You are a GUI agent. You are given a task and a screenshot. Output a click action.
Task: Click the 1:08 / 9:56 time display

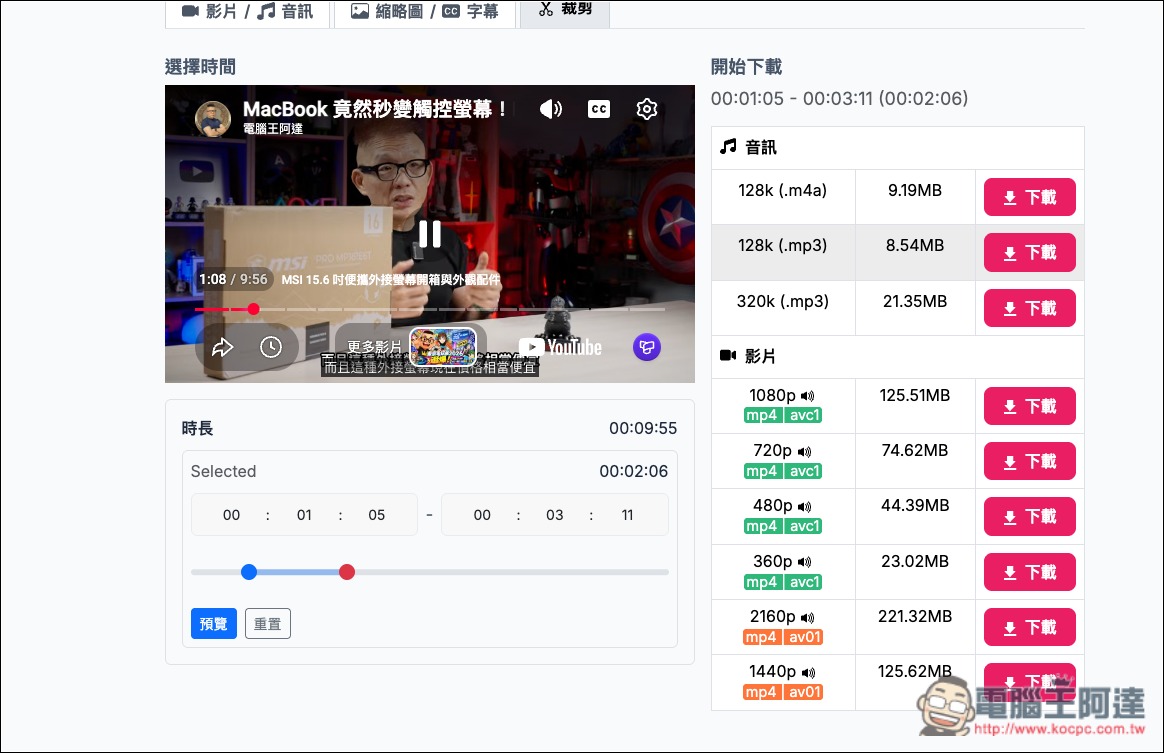(233, 279)
